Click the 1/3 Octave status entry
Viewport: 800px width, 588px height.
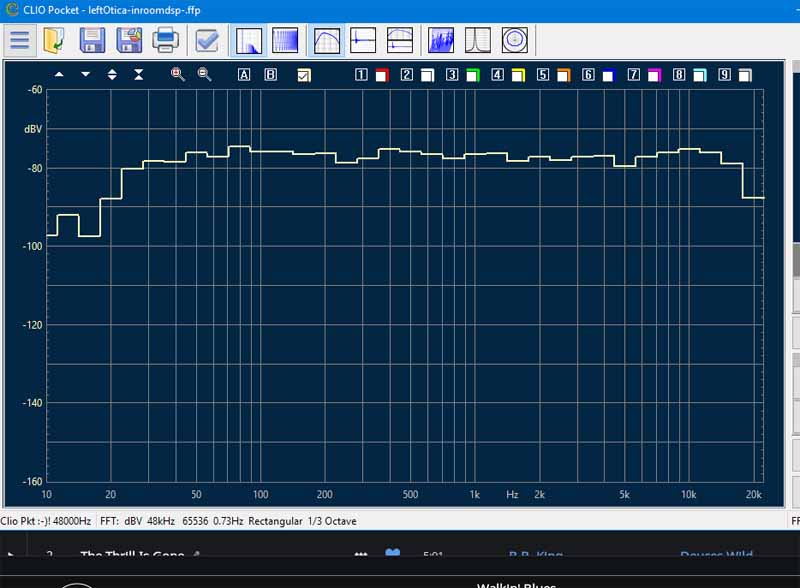tap(332, 521)
